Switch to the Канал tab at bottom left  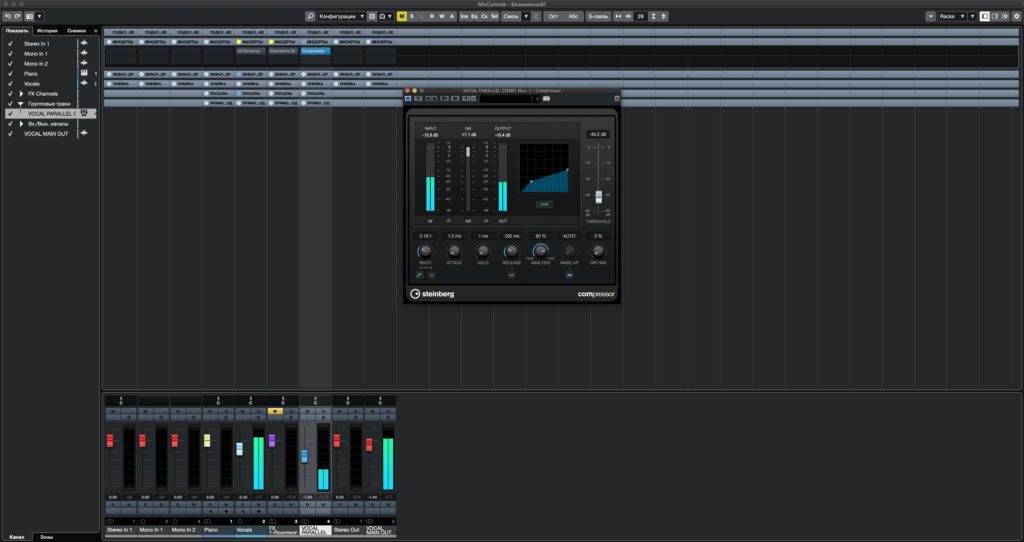click(x=17, y=537)
